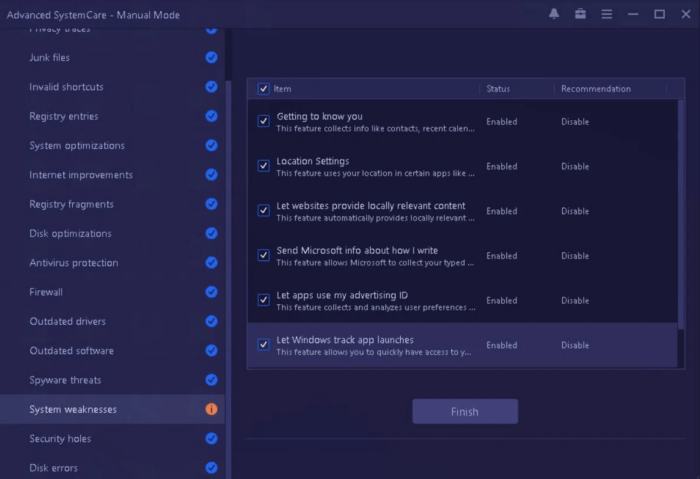This screenshot has height=479, width=700.
Task: Click the checkmark icon next to Outdated drivers
Action: point(211,321)
